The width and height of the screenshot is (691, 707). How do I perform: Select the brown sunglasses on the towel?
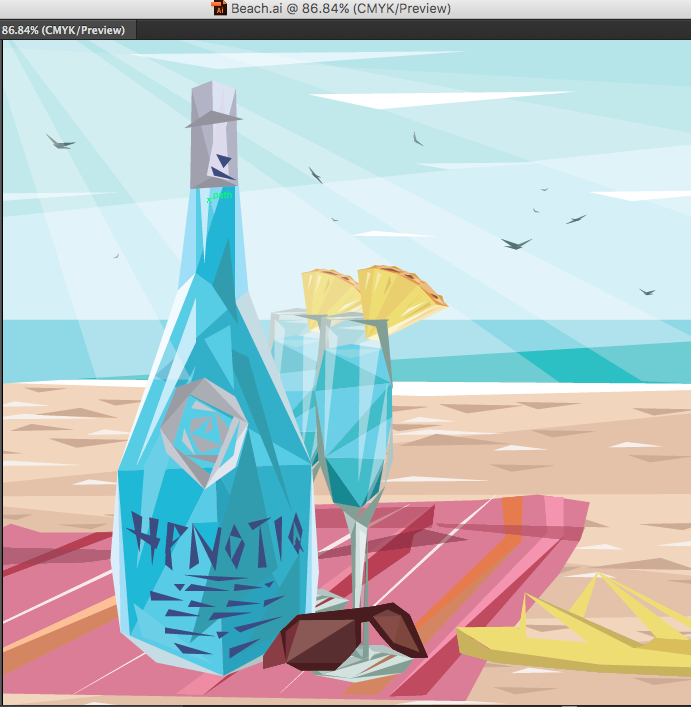click(345, 637)
